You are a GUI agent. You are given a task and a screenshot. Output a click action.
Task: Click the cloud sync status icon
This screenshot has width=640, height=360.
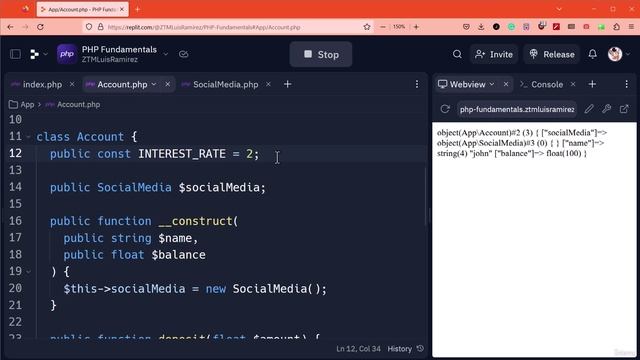point(184,54)
